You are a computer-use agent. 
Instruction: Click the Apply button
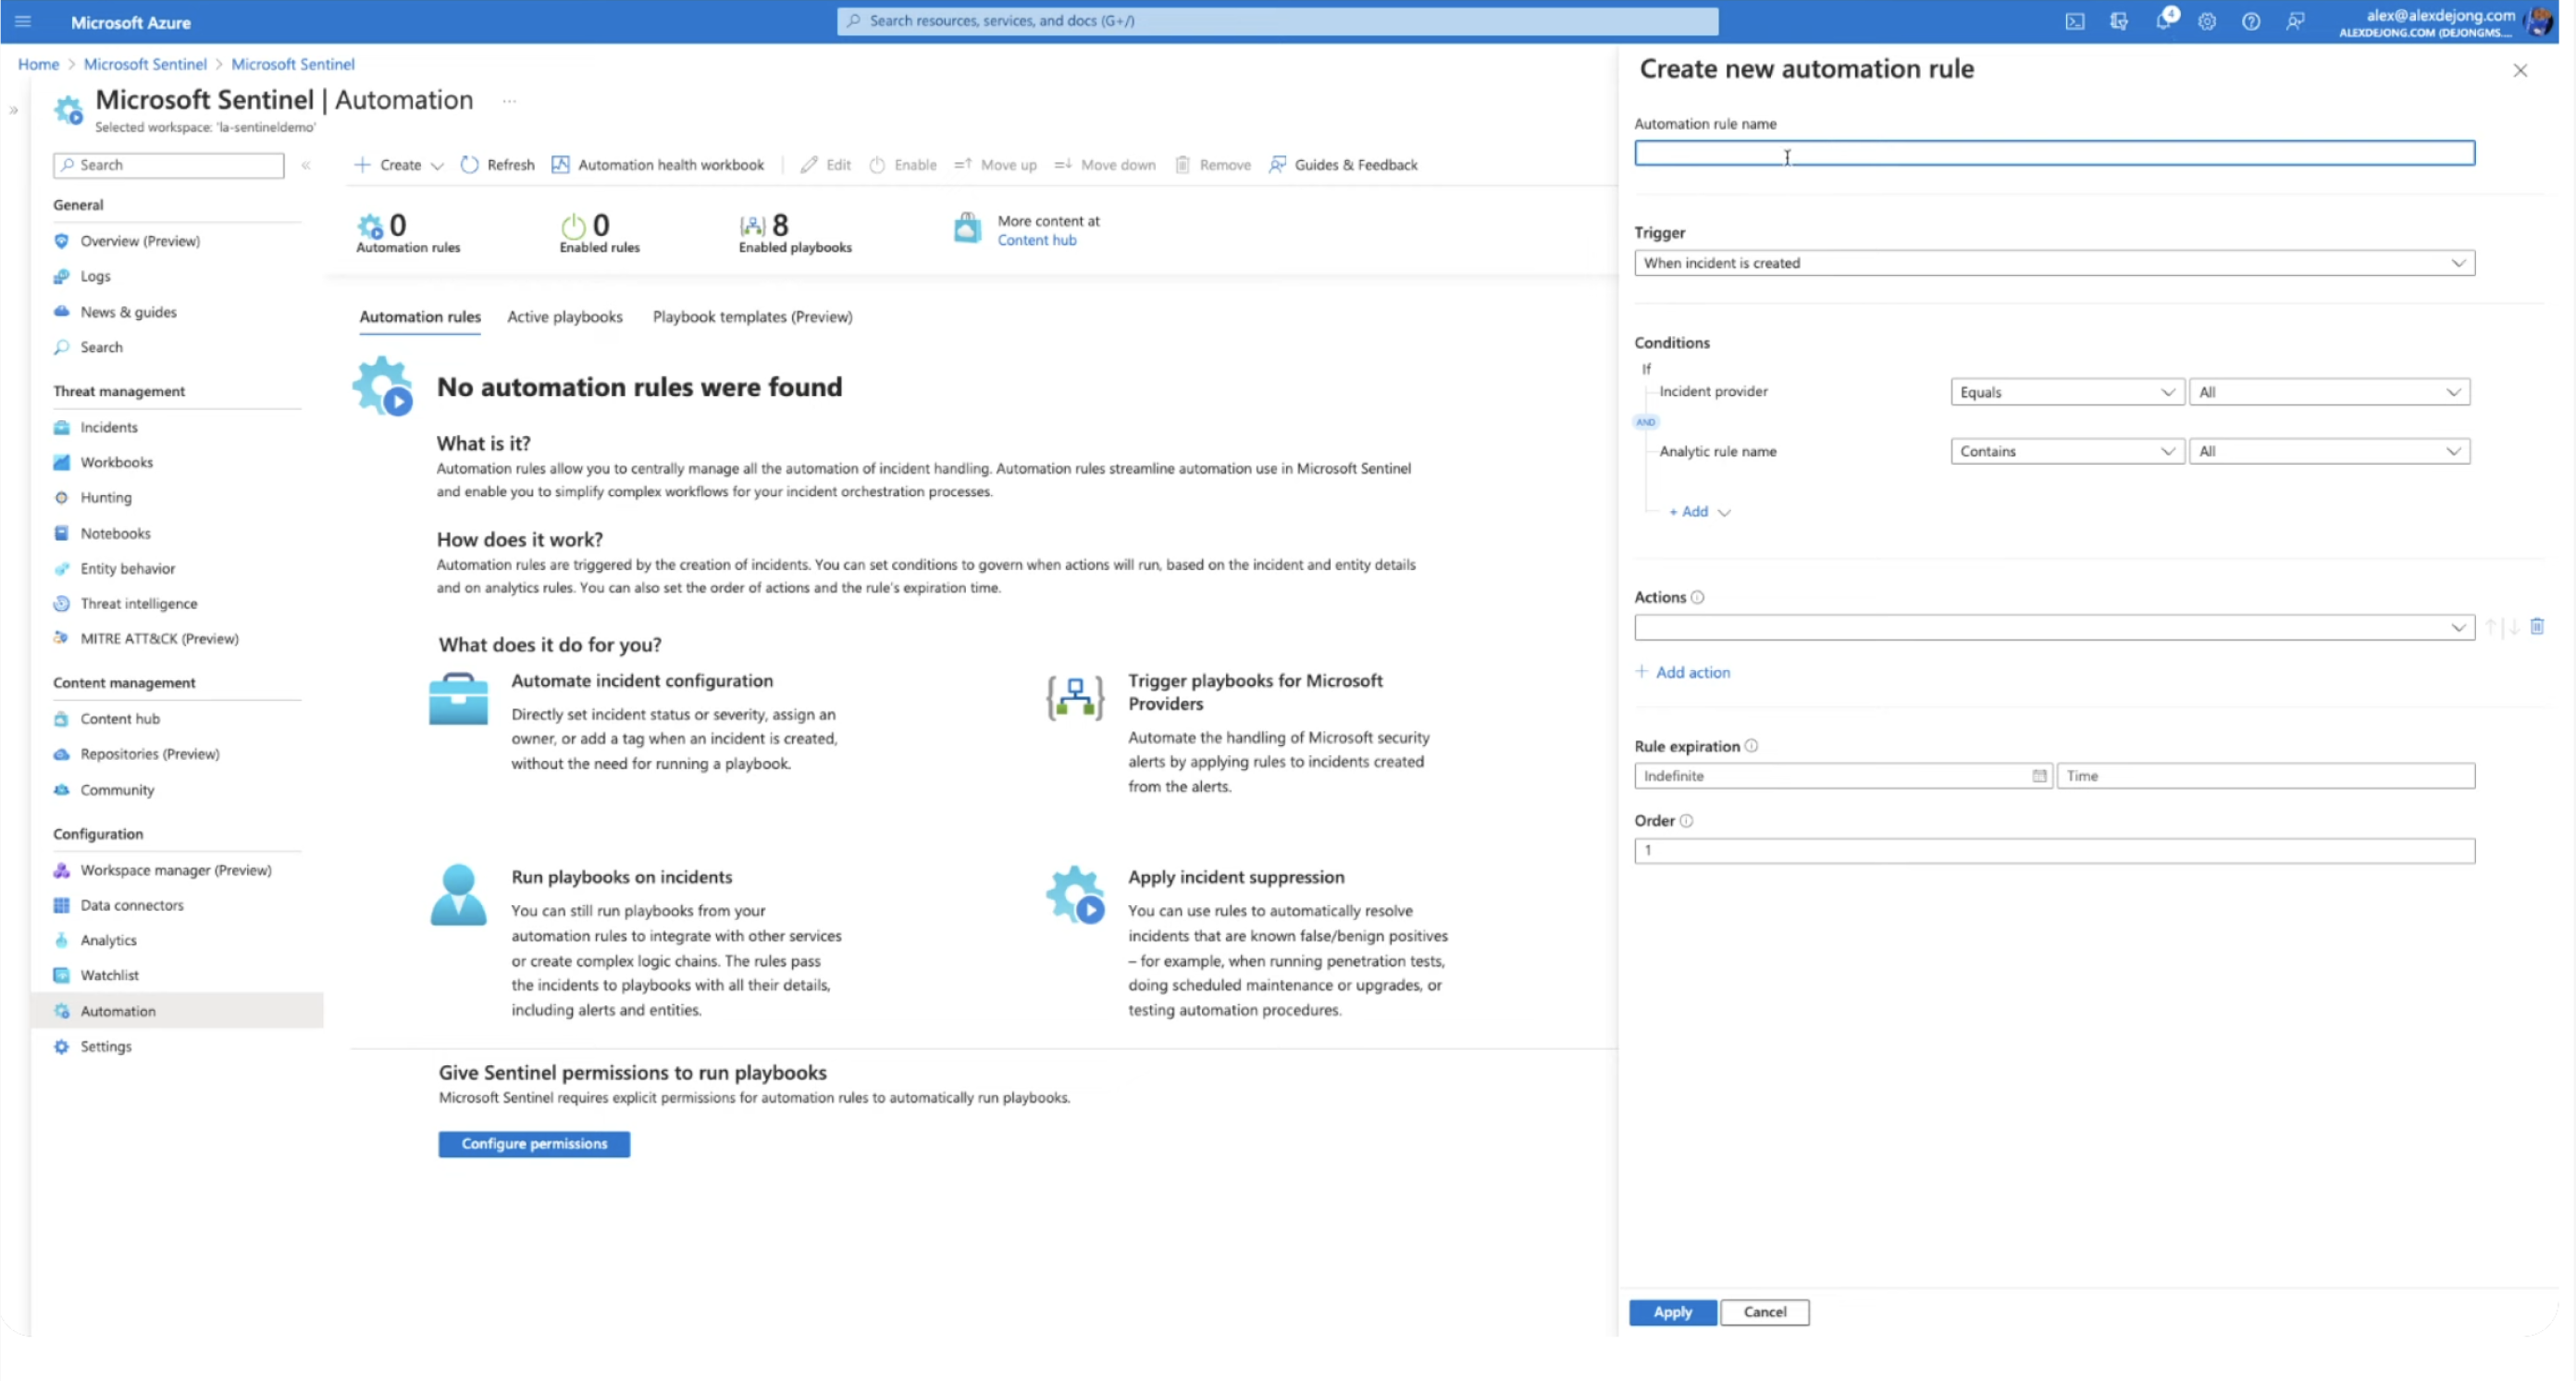[1672, 1313]
